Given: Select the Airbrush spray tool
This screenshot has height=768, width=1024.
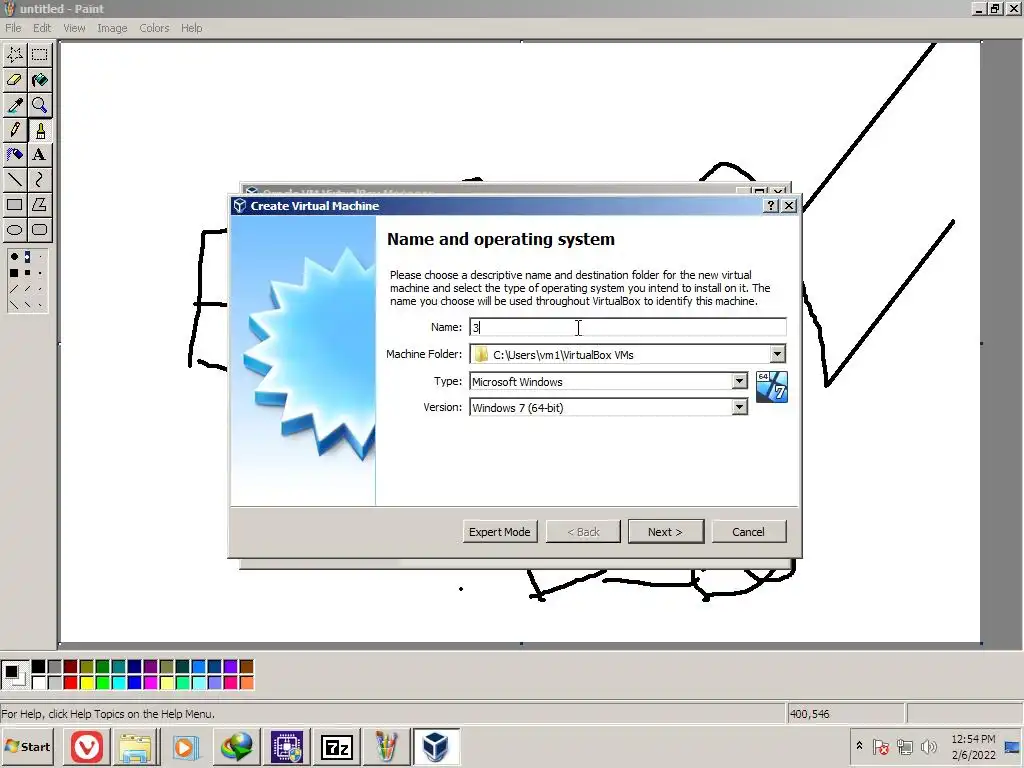Looking at the screenshot, I should 15,155.
